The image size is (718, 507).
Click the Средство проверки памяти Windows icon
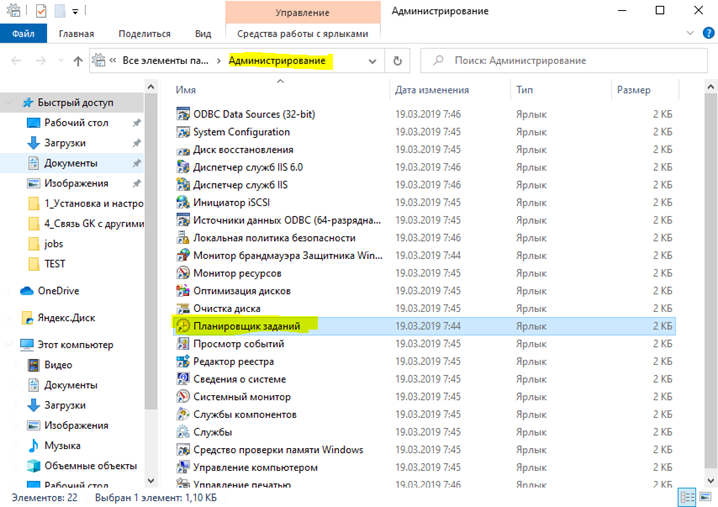tap(183, 450)
